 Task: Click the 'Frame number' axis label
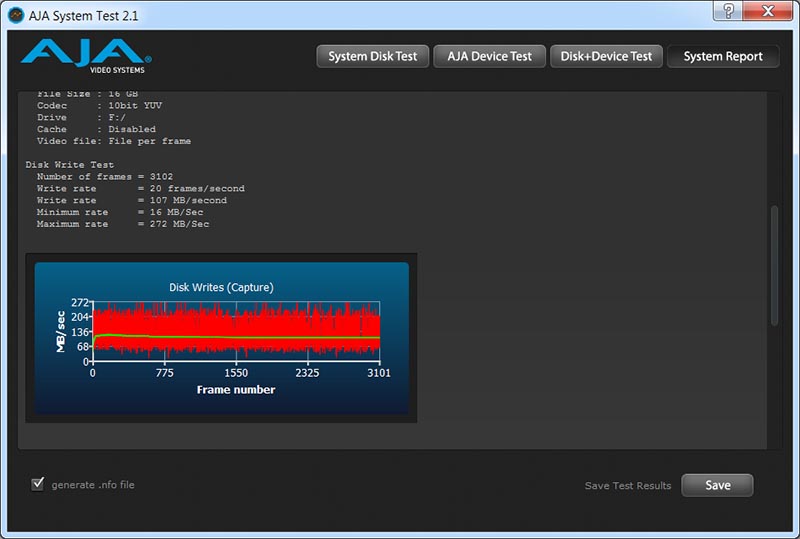pos(236,389)
